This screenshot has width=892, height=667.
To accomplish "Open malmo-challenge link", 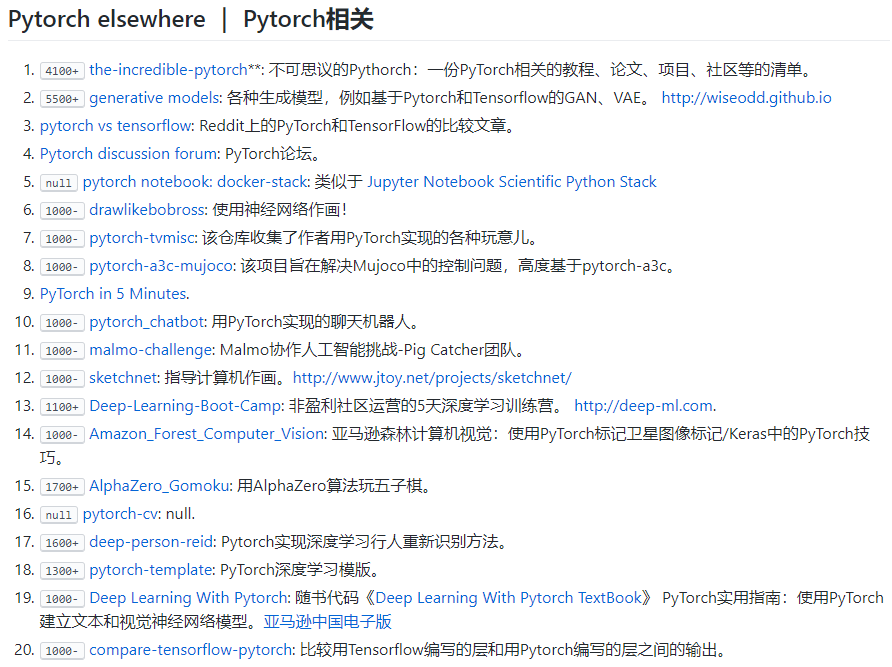I will [151, 350].
